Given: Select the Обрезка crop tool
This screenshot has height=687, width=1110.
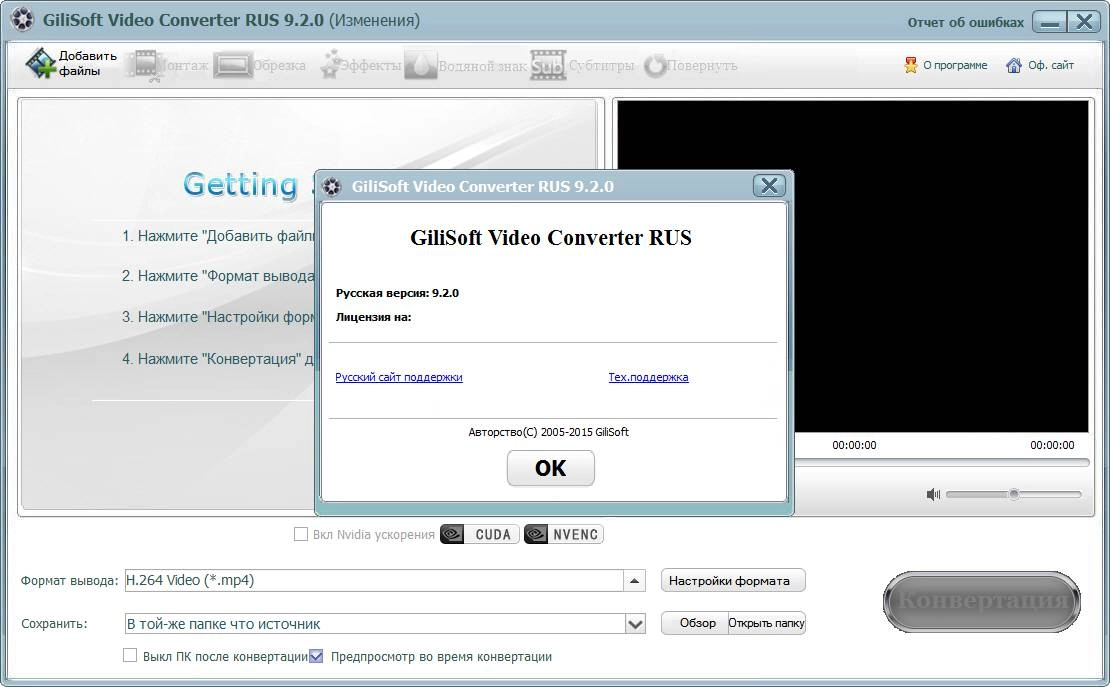Looking at the screenshot, I should [260, 65].
